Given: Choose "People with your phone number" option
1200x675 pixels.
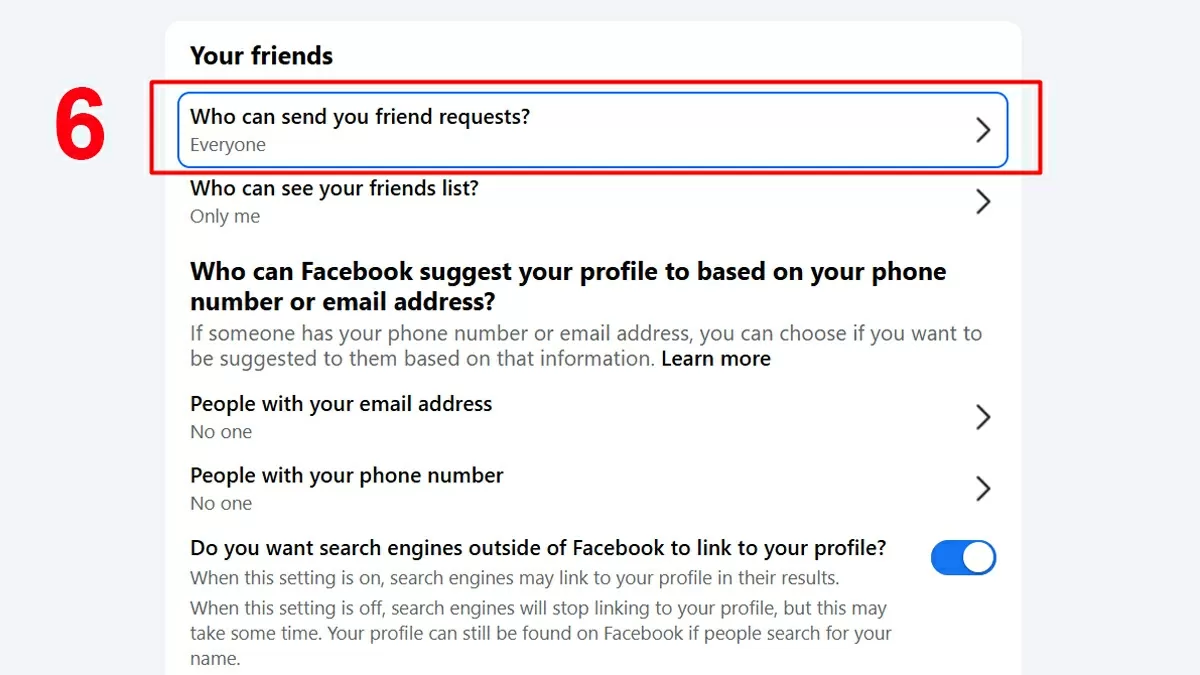Looking at the screenshot, I should 346,476.
